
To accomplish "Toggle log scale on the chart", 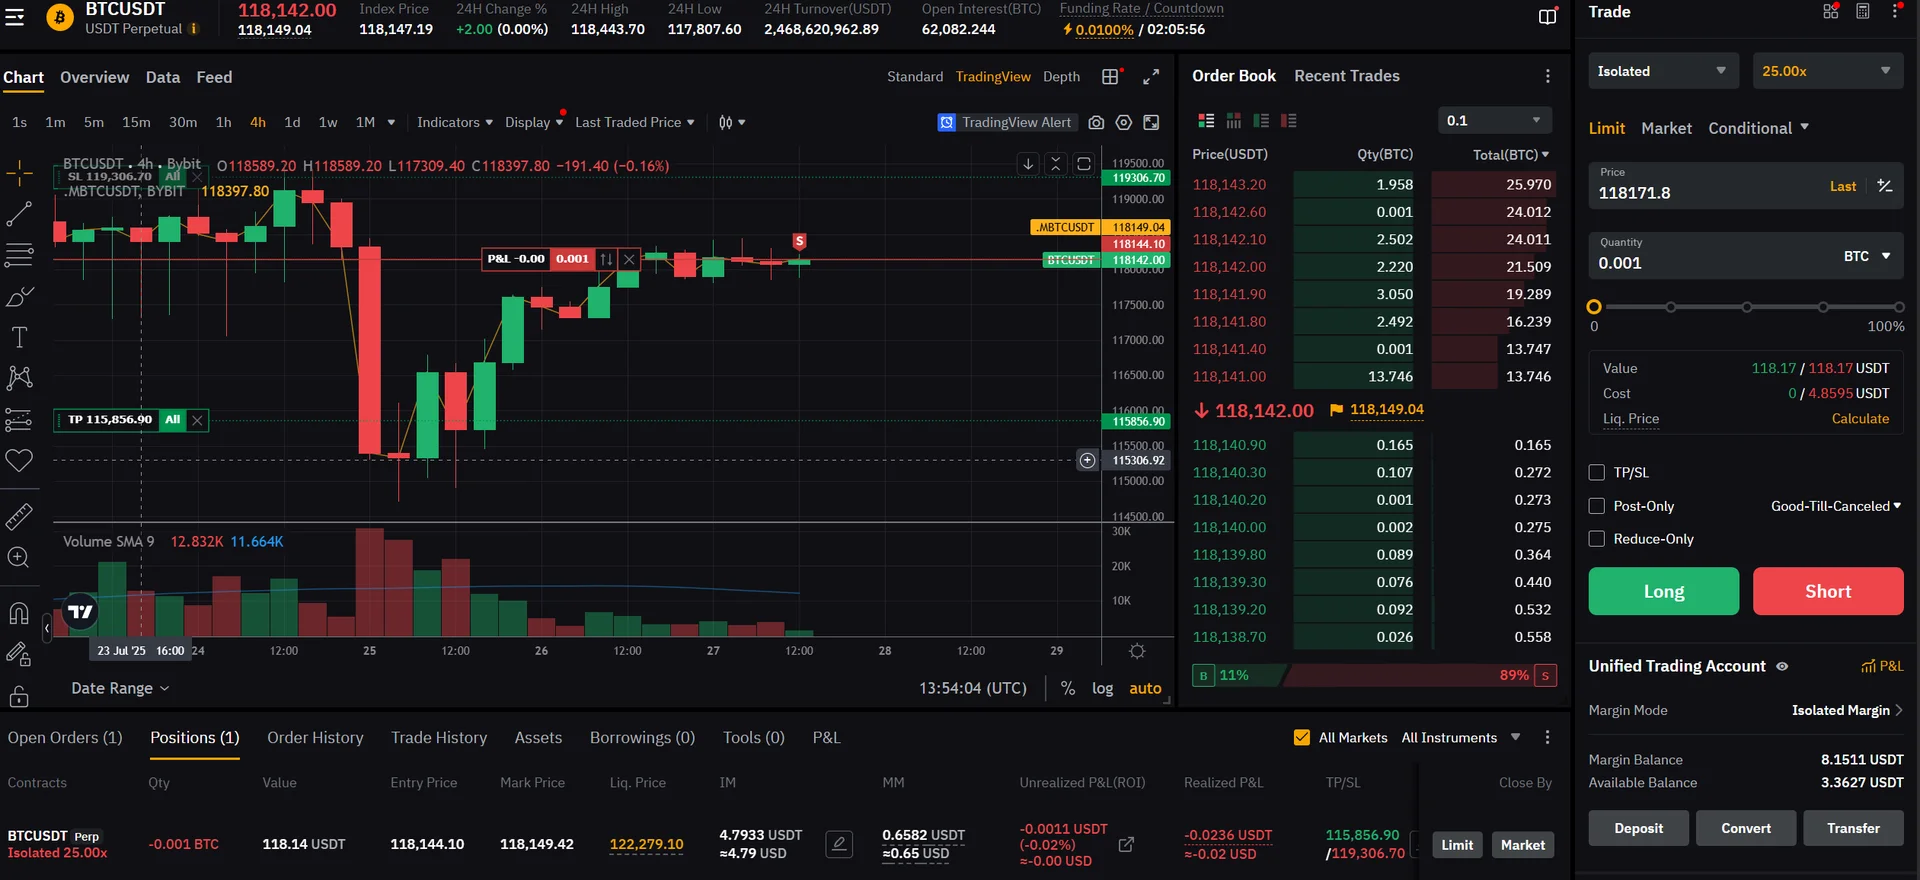I will 1102,688.
